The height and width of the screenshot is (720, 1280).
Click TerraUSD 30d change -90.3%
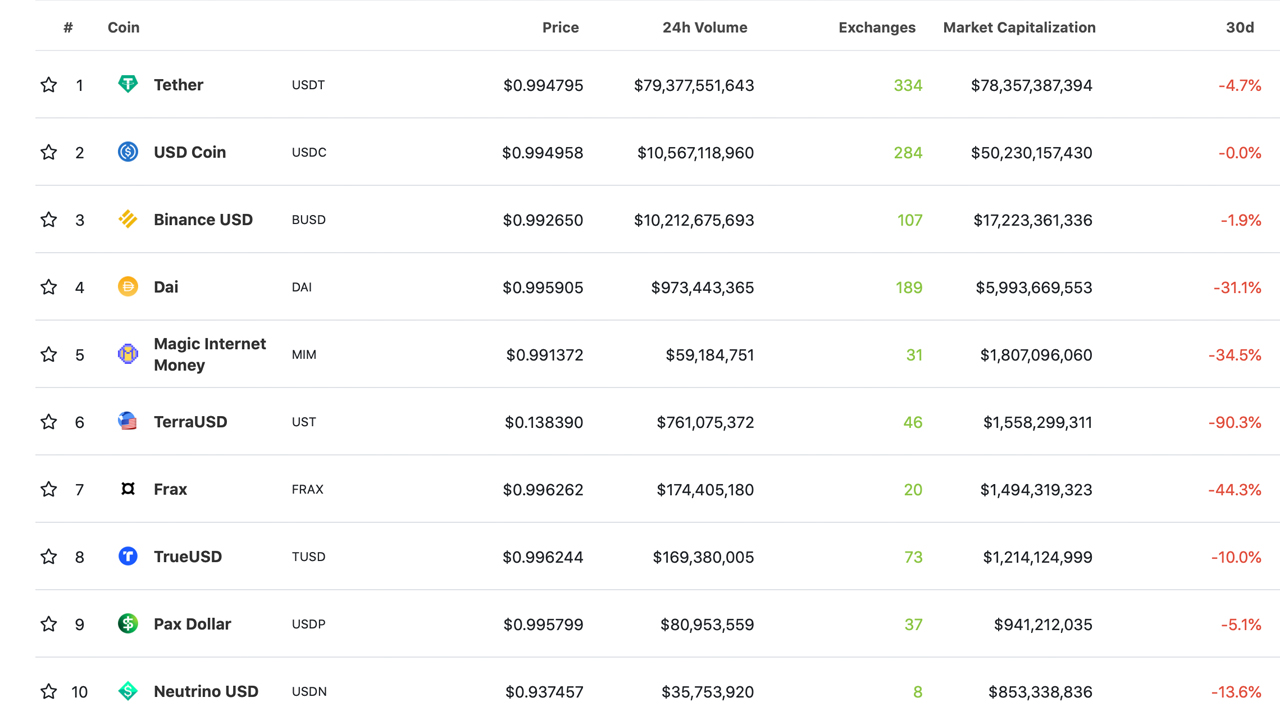[1235, 422]
